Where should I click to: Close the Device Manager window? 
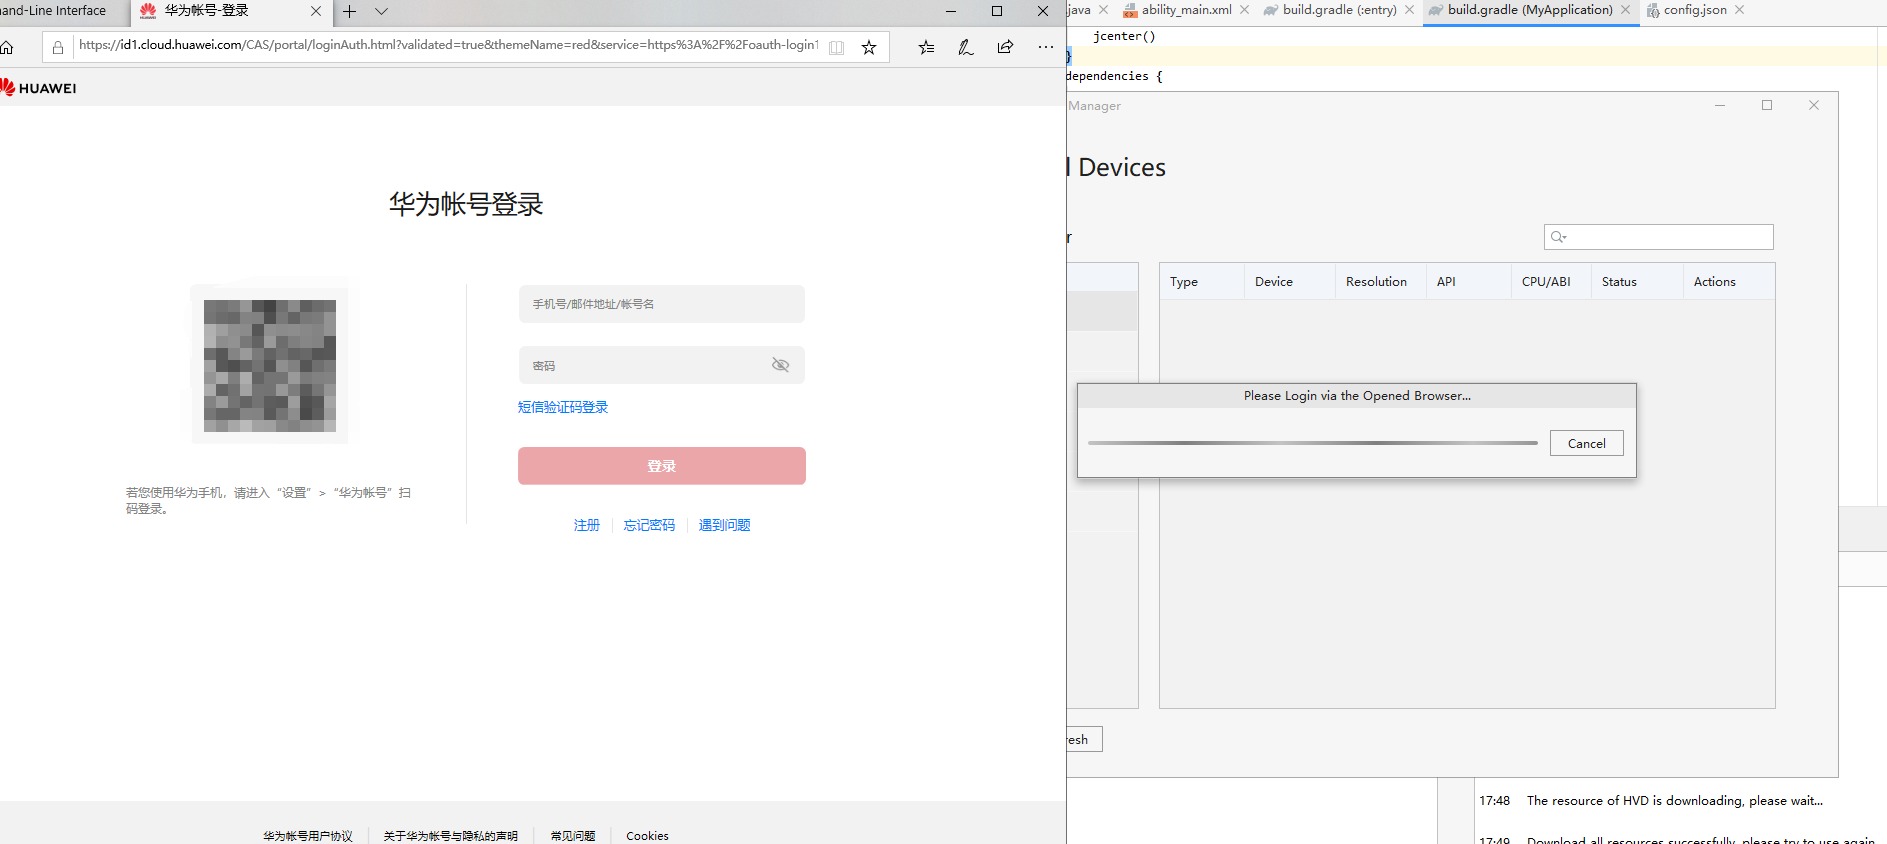(1814, 105)
